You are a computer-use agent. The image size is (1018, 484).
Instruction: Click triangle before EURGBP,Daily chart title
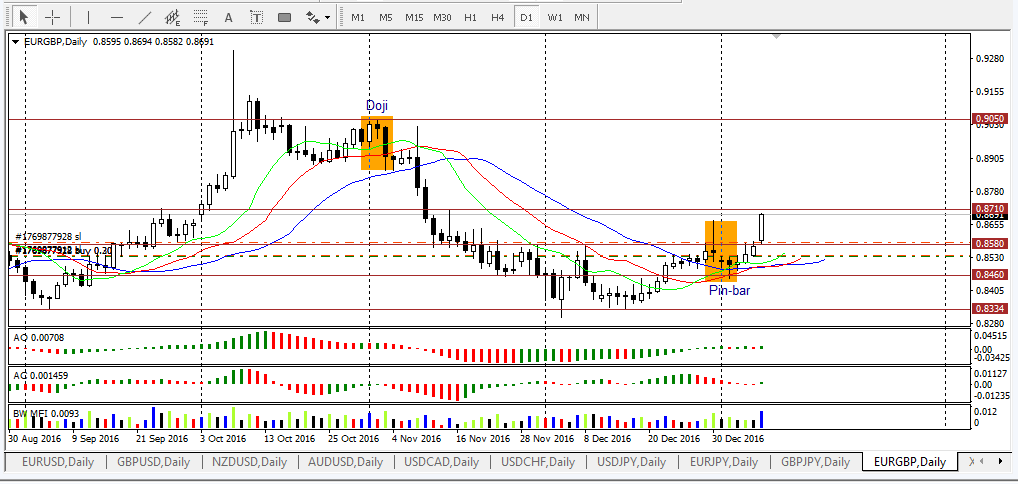(16, 42)
